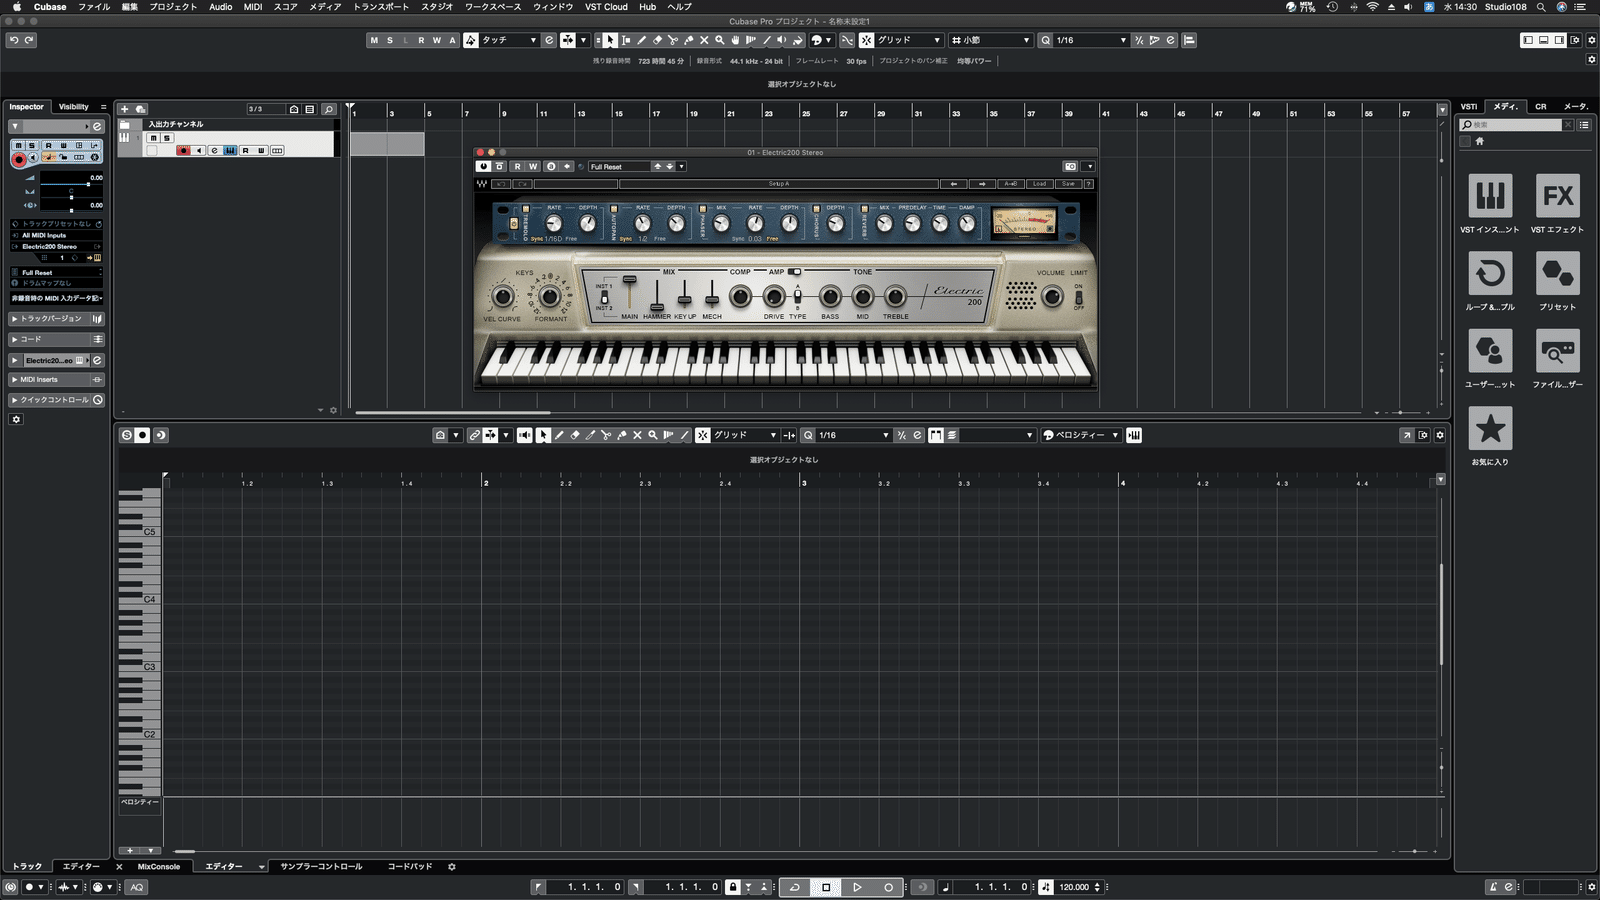The width and height of the screenshot is (1600, 900).
Task: Click the All MIDI Inputs routing field
Action: click(x=56, y=235)
